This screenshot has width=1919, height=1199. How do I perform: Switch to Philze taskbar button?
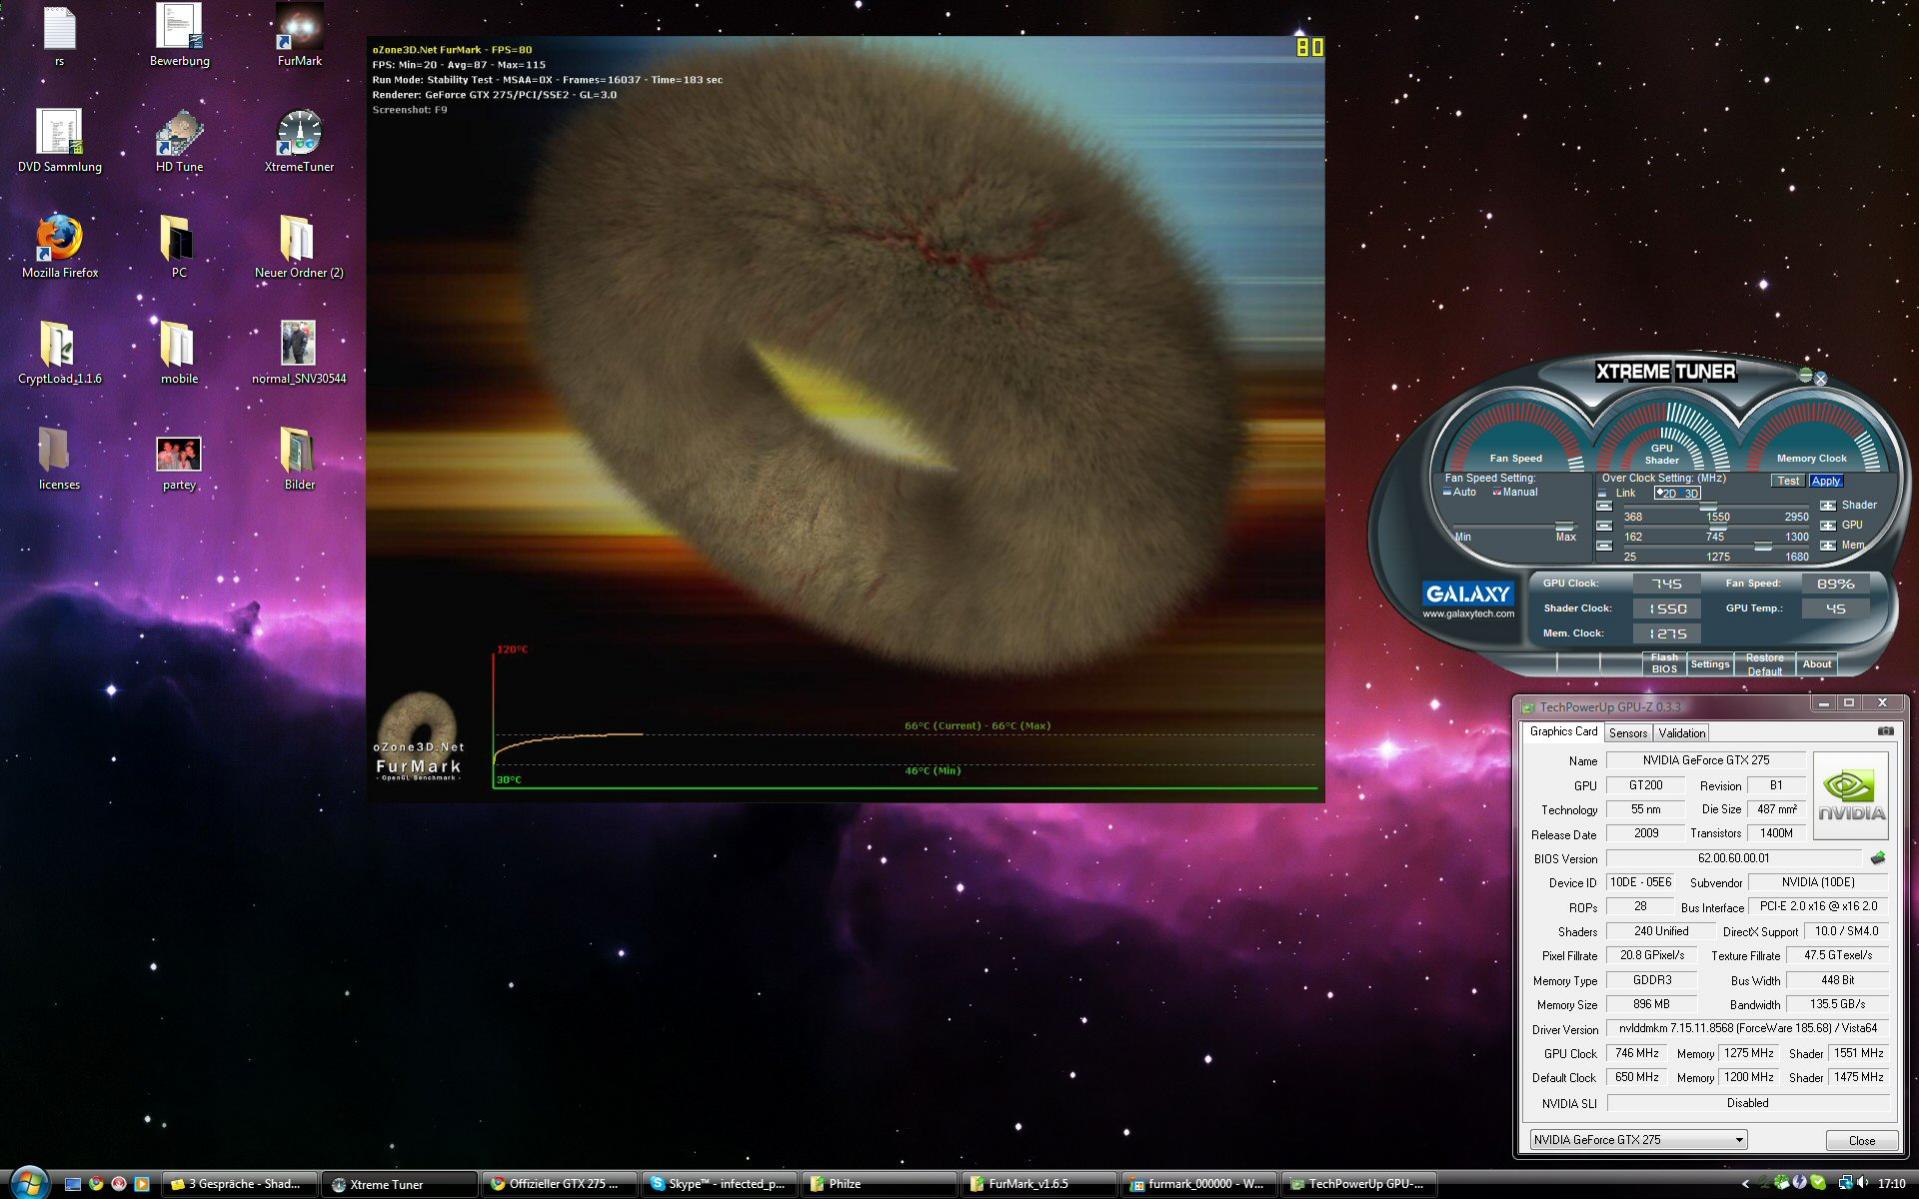click(879, 1184)
